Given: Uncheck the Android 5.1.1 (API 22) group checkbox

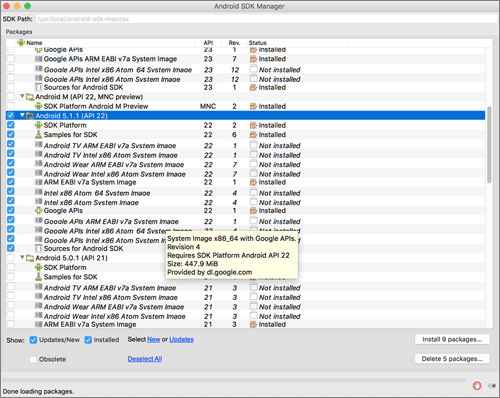Looking at the screenshot, I should tap(11, 115).
